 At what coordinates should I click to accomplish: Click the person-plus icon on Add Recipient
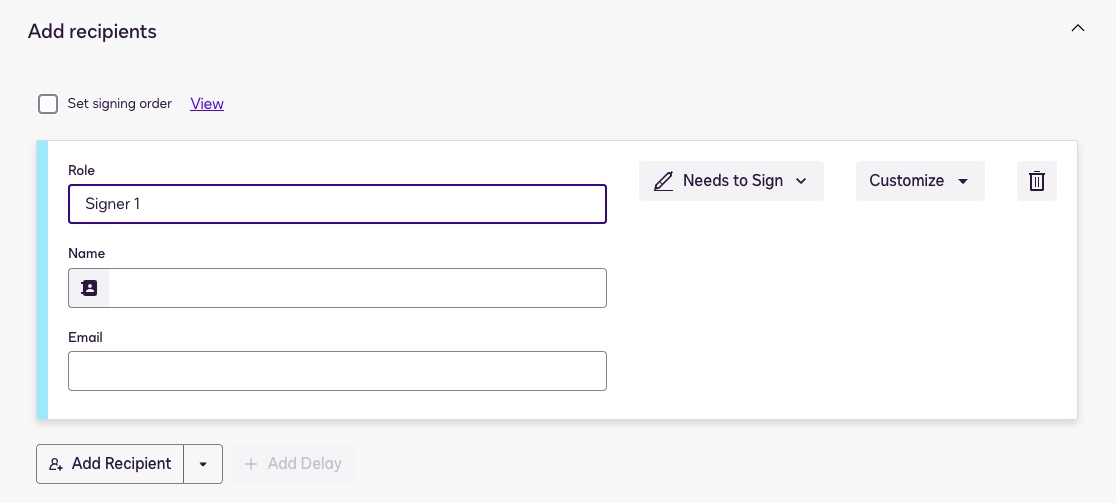coord(56,464)
